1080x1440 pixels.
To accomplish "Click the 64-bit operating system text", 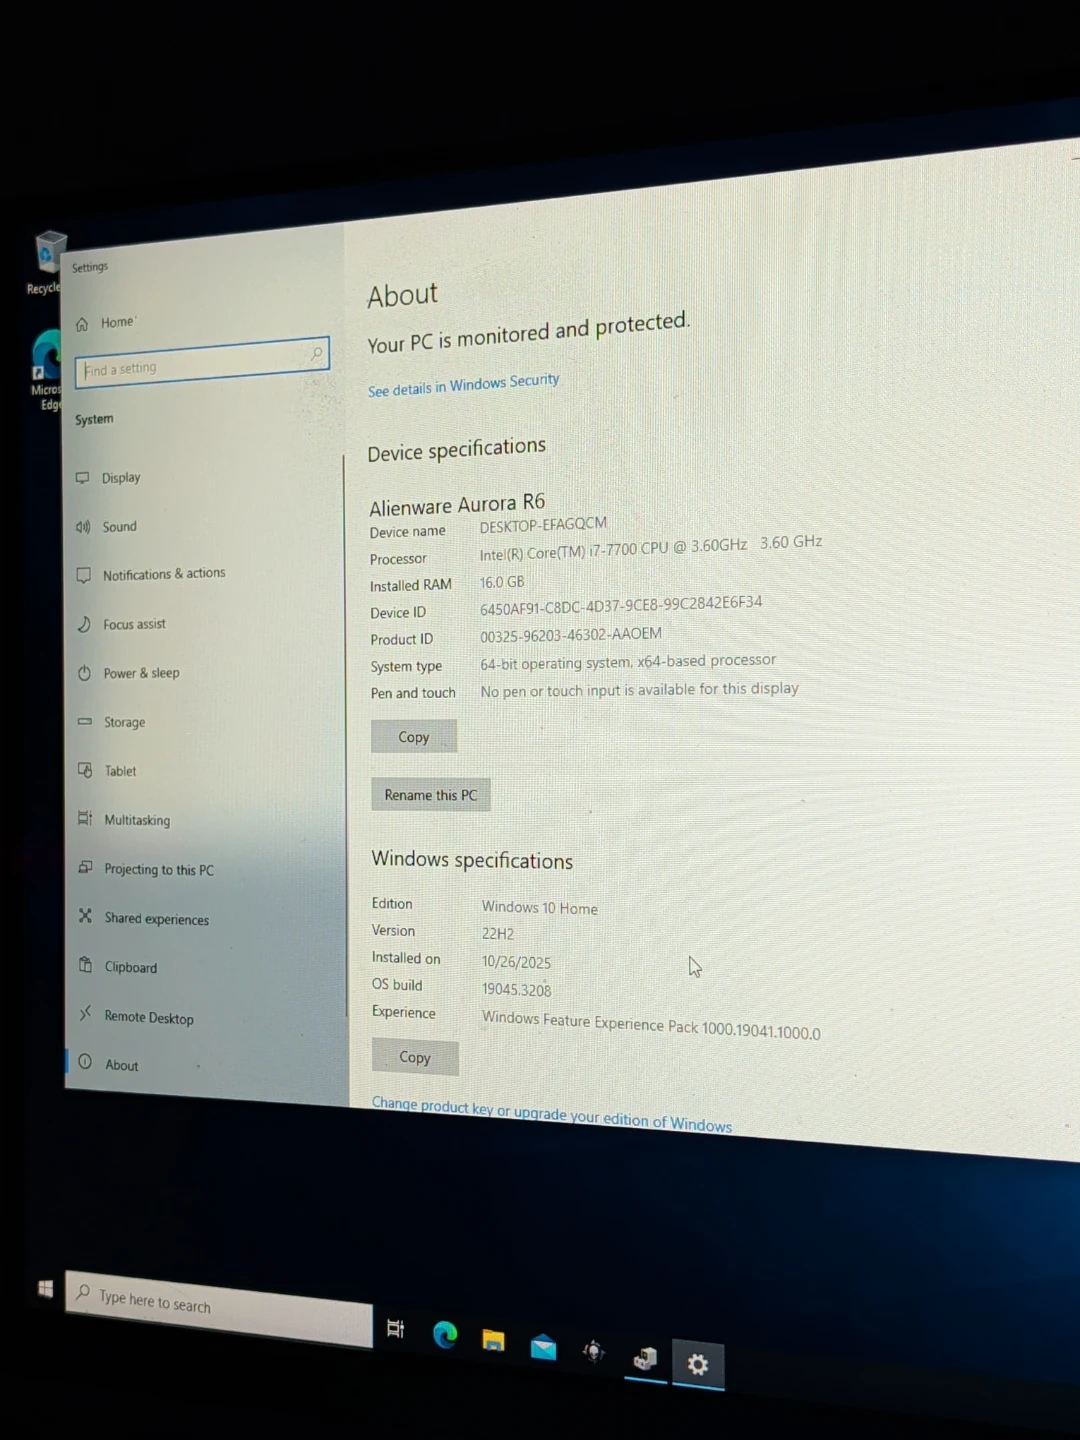I will (x=628, y=662).
